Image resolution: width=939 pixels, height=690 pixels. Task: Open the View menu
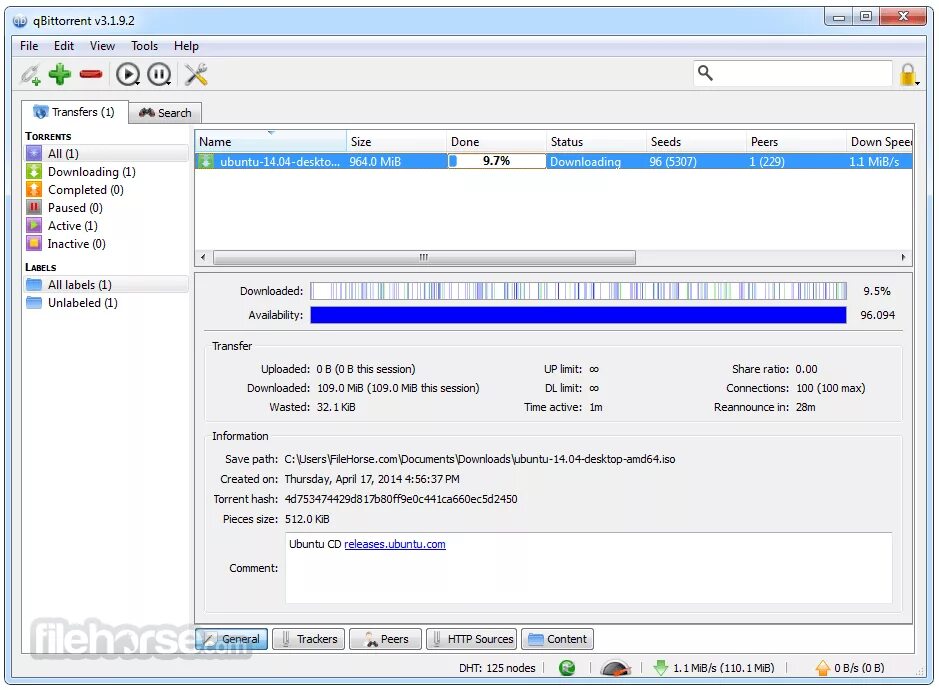click(x=102, y=46)
